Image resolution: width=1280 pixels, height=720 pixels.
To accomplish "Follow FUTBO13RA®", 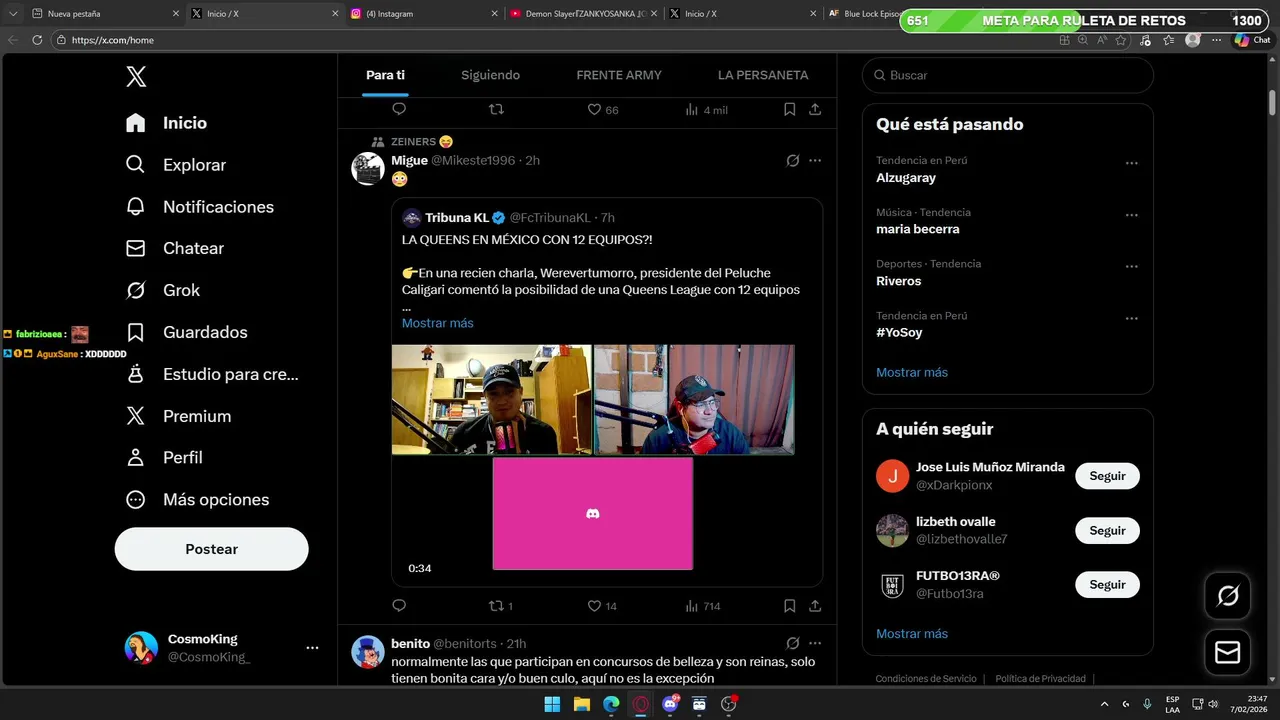I will coord(1107,584).
